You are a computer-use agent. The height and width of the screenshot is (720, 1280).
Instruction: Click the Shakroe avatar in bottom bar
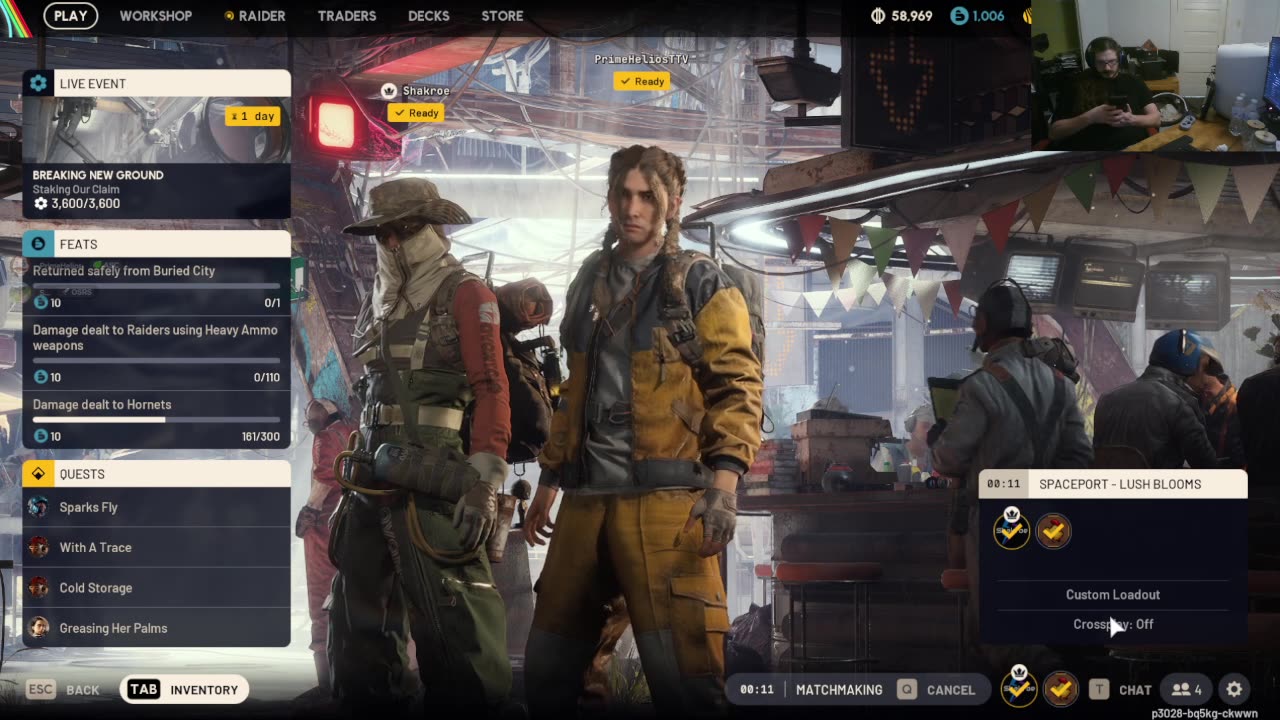coord(1019,687)
